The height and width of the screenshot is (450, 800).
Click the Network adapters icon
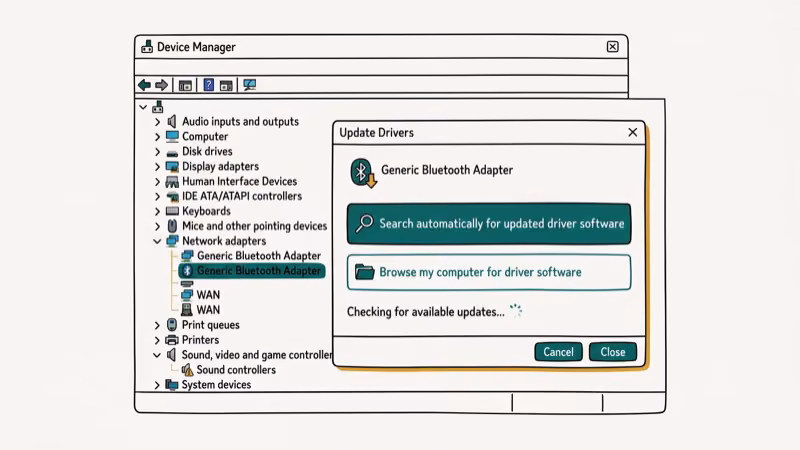(172, 241)
